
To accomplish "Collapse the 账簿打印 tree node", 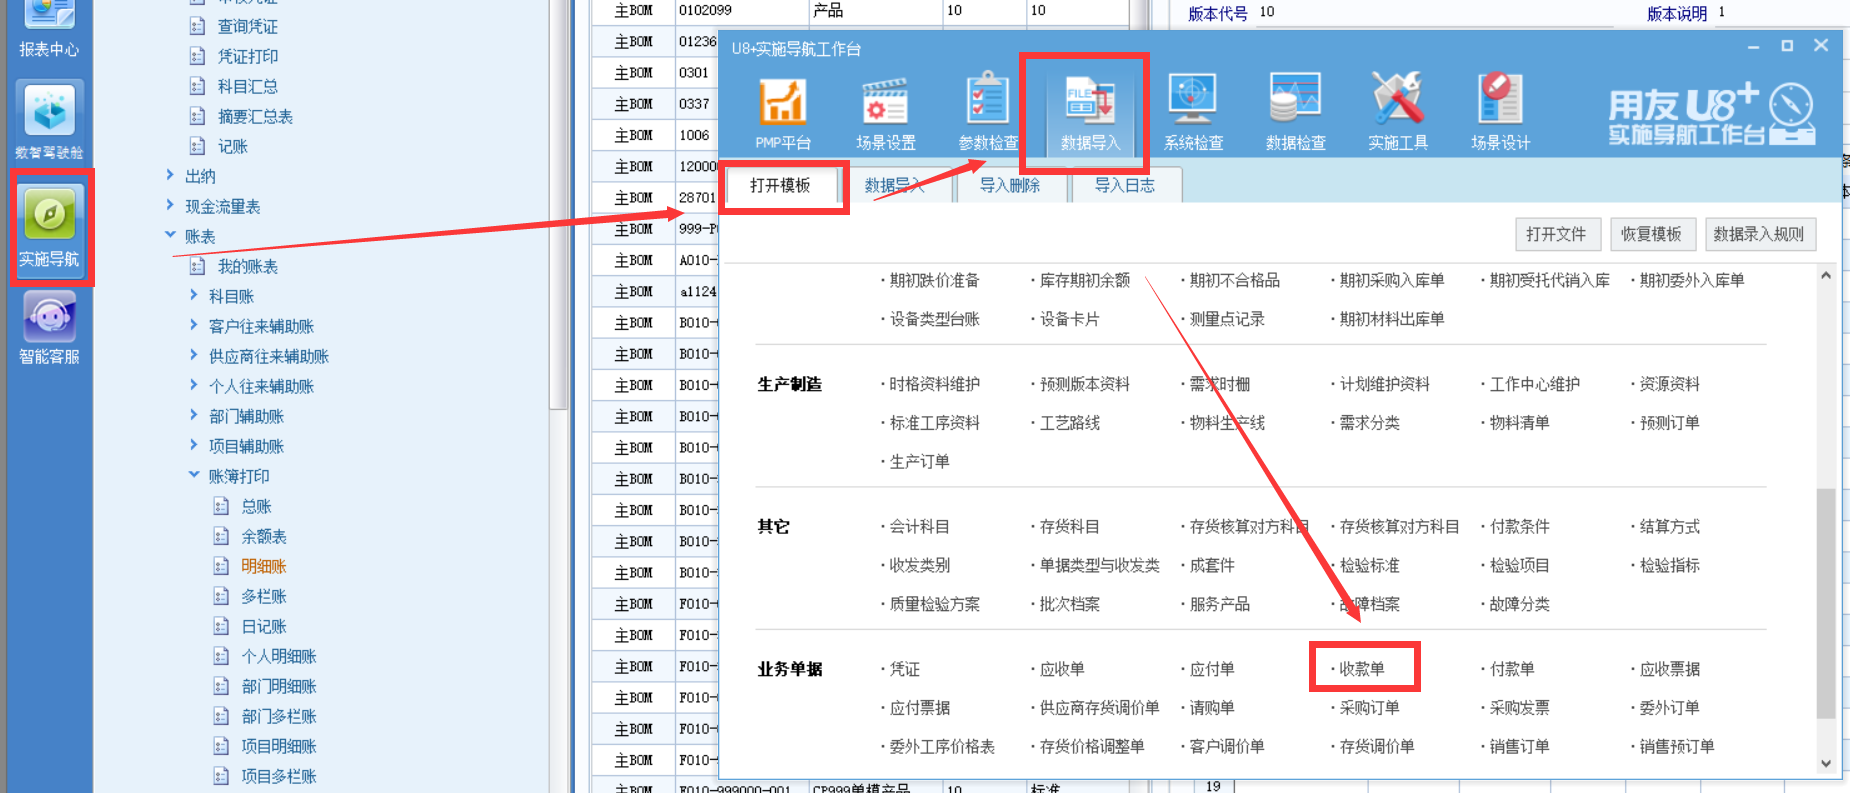I will click(x=194, y=475).
